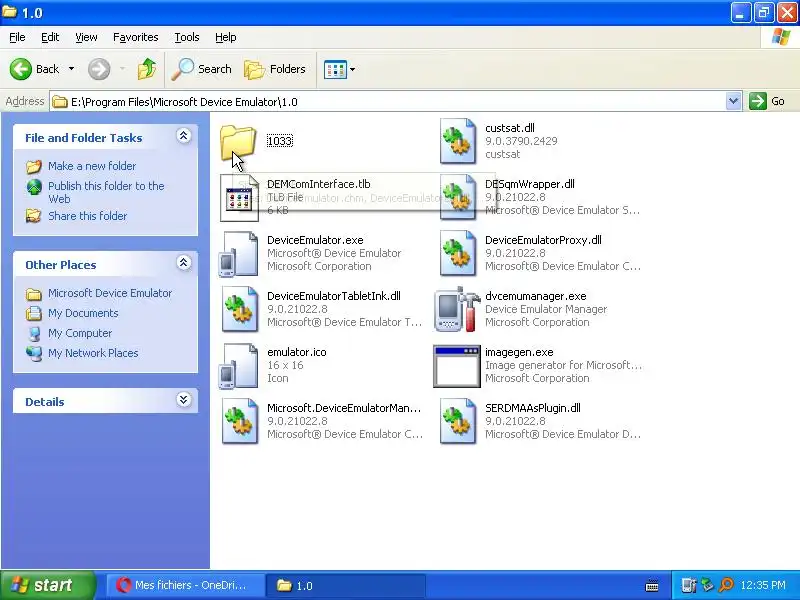Expand the Details panel
This screenshot has width=800, height=600.
(x=184, y=399)
